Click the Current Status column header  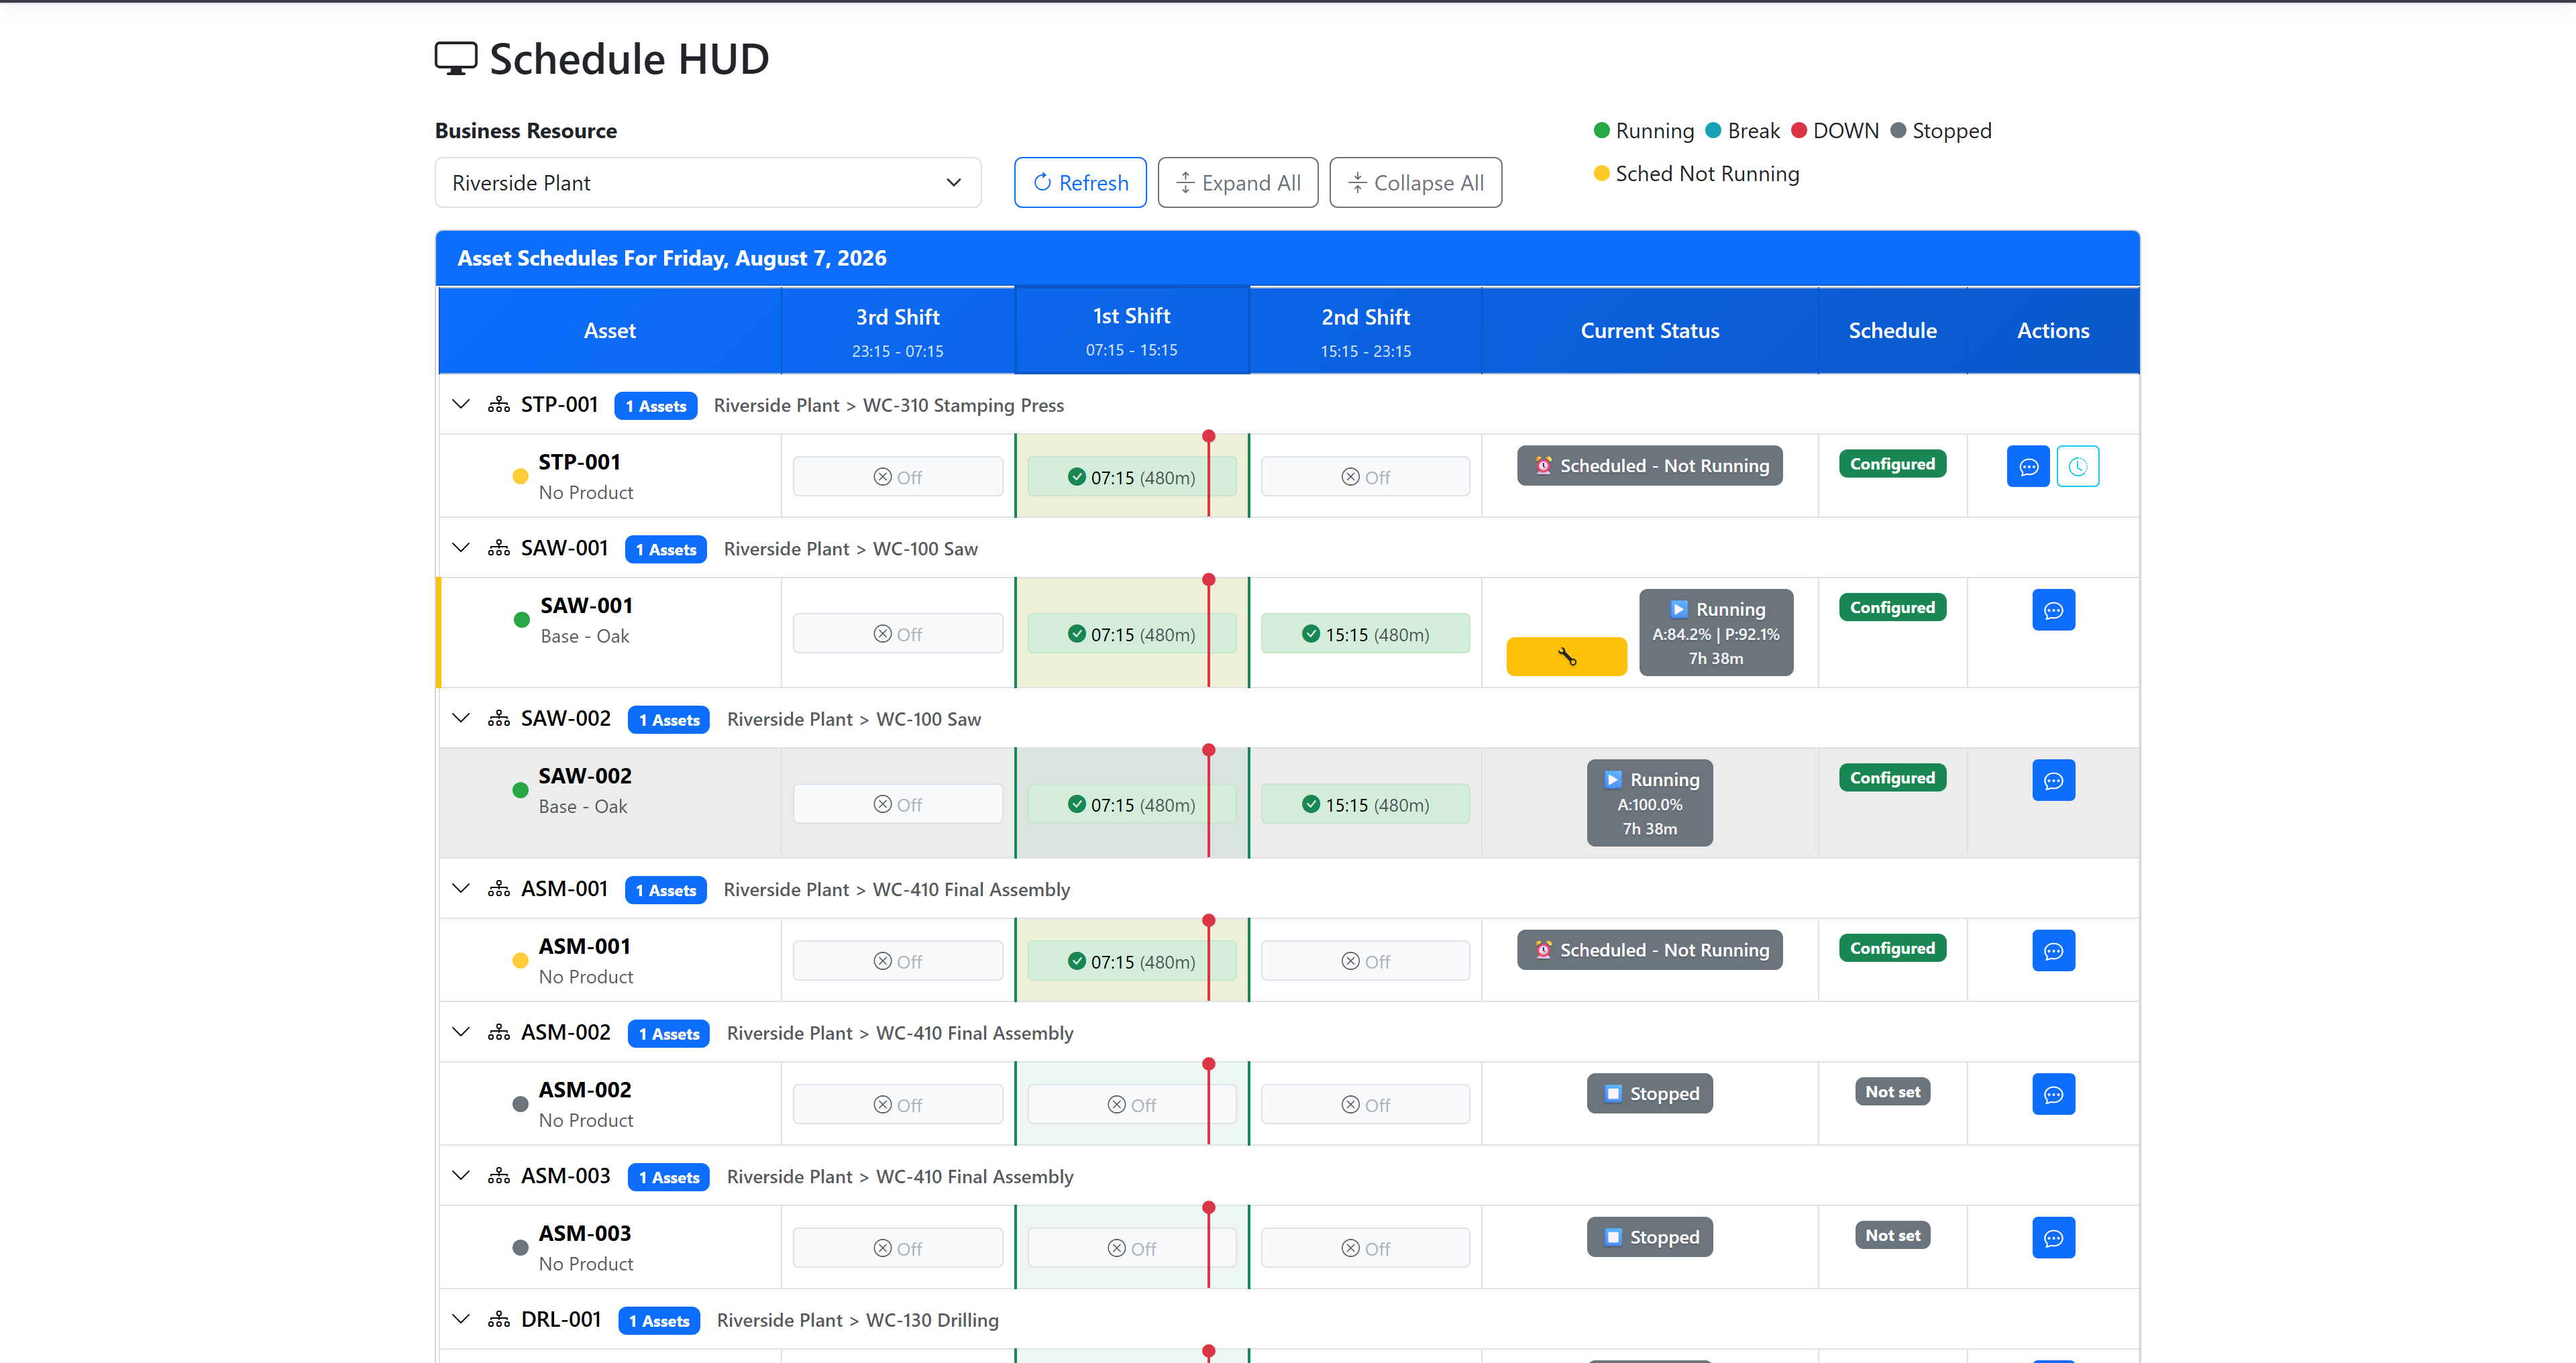[x=1650, y=331]
